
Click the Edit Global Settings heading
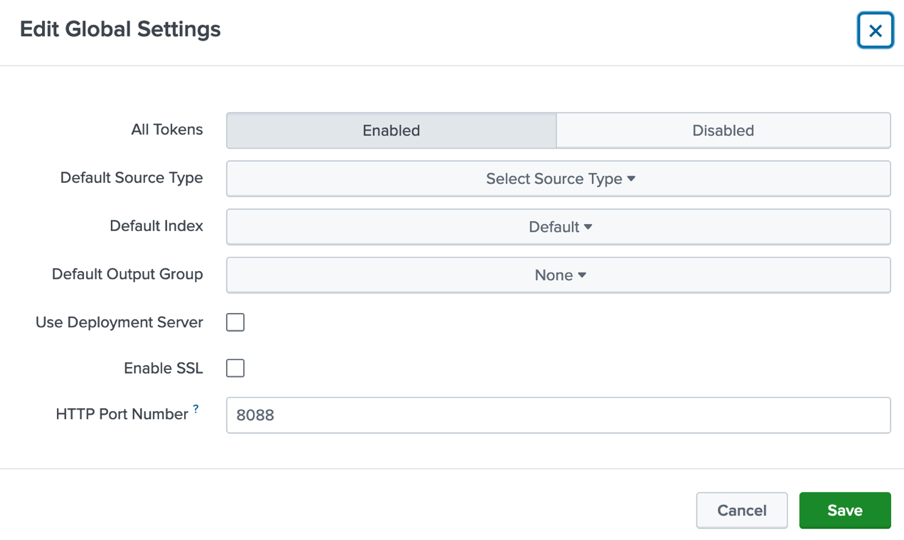(120, 29)
